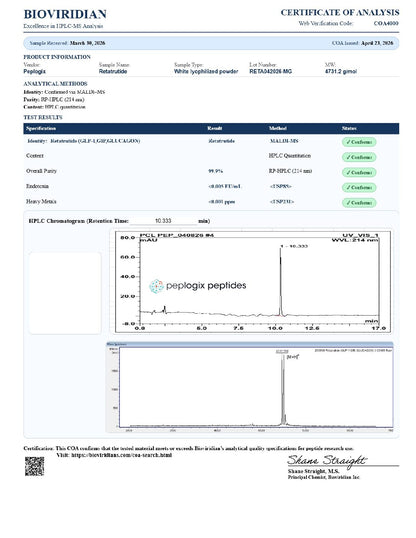Click the Content: HPLC quantitation line
Viewport: 416px width, 538px height.
55,107
